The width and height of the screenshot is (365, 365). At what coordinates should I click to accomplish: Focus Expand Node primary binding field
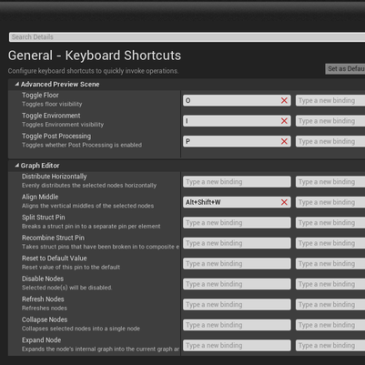237,345
